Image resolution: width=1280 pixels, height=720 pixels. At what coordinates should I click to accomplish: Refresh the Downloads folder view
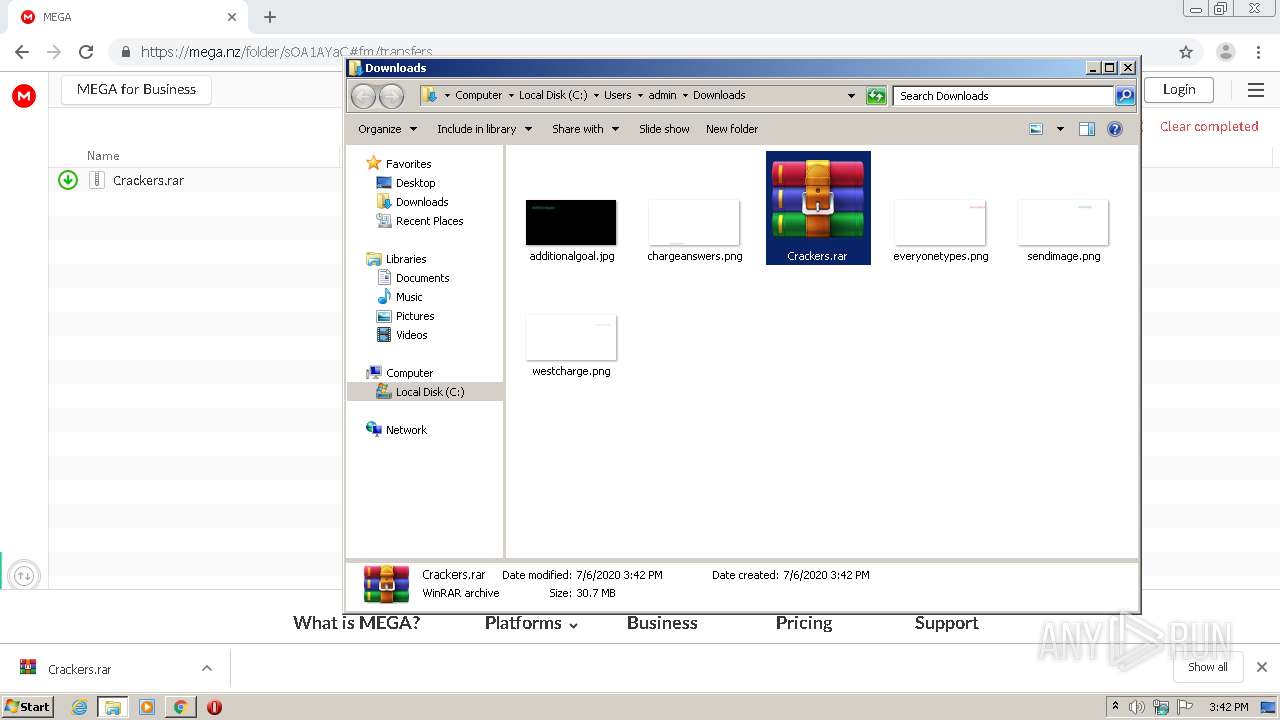click(x=876, y=95)
